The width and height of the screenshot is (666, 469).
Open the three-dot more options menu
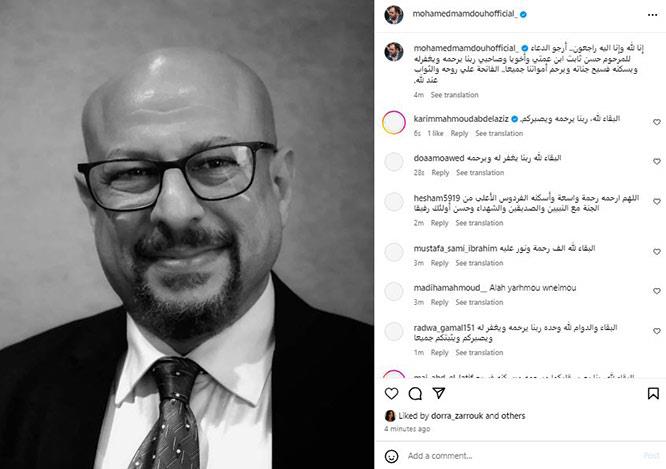pos(652,15)
